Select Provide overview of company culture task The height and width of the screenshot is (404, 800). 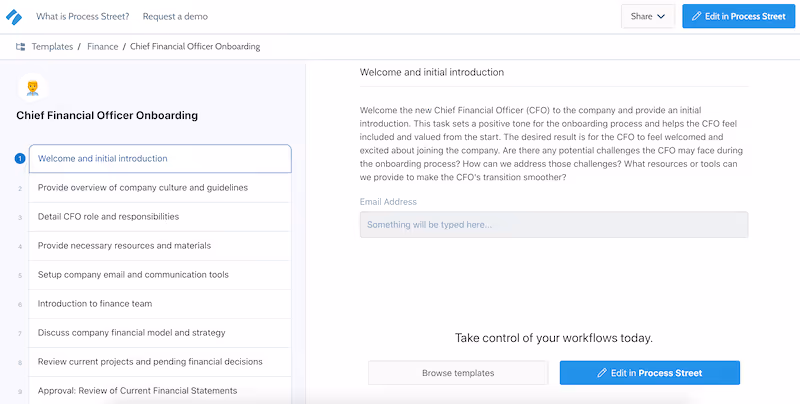[x=160, y=188]
